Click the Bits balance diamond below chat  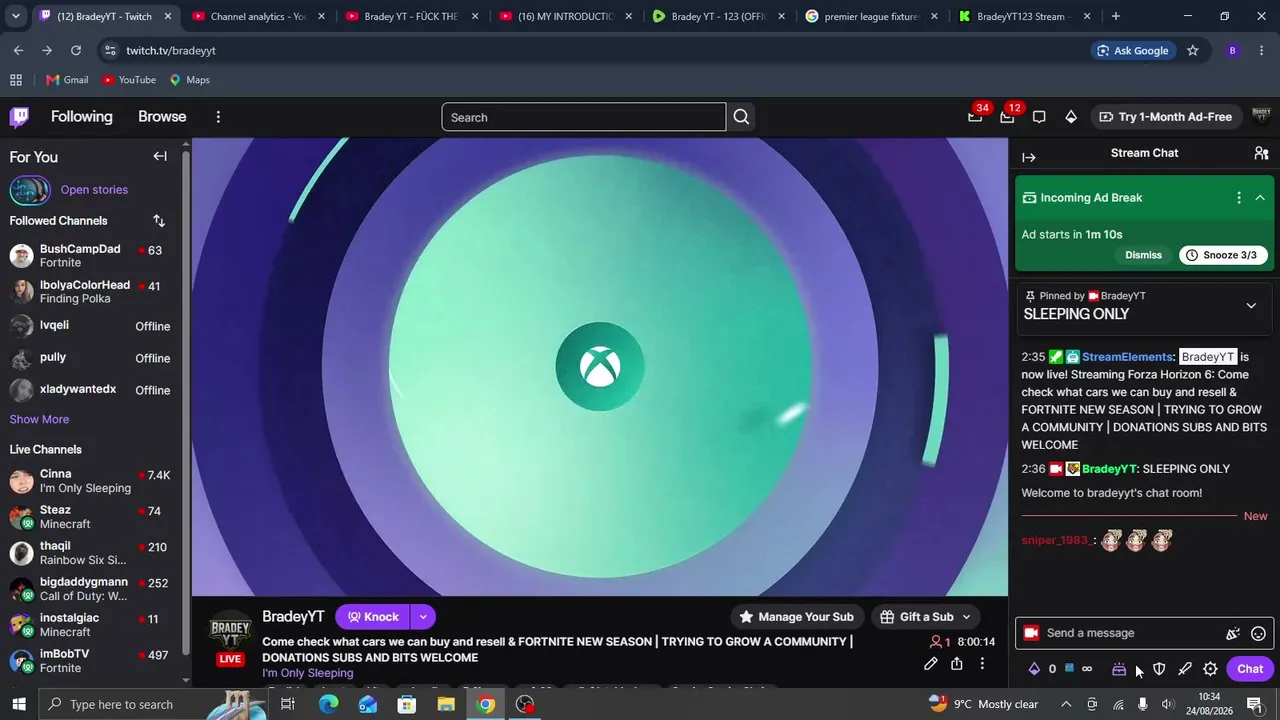pyautogui.click(x=1035, y=669)
